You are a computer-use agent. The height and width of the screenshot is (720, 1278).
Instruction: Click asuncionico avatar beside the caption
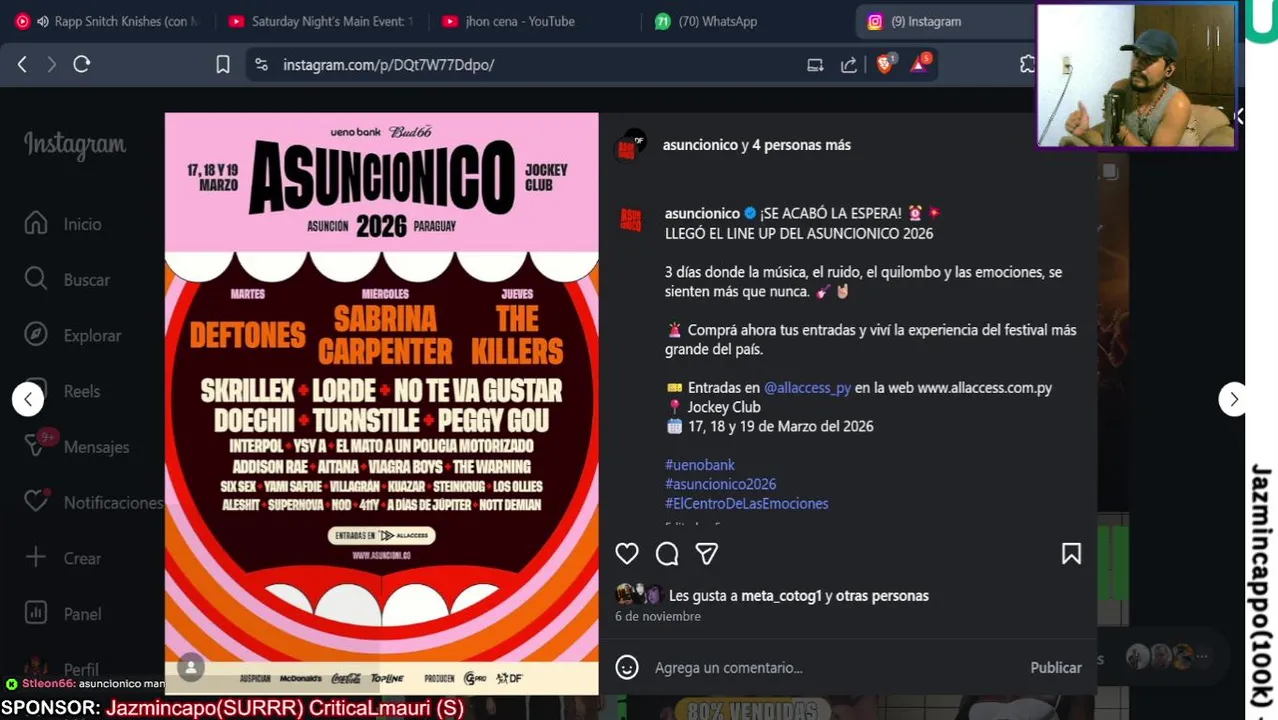[x=630, y=219]
